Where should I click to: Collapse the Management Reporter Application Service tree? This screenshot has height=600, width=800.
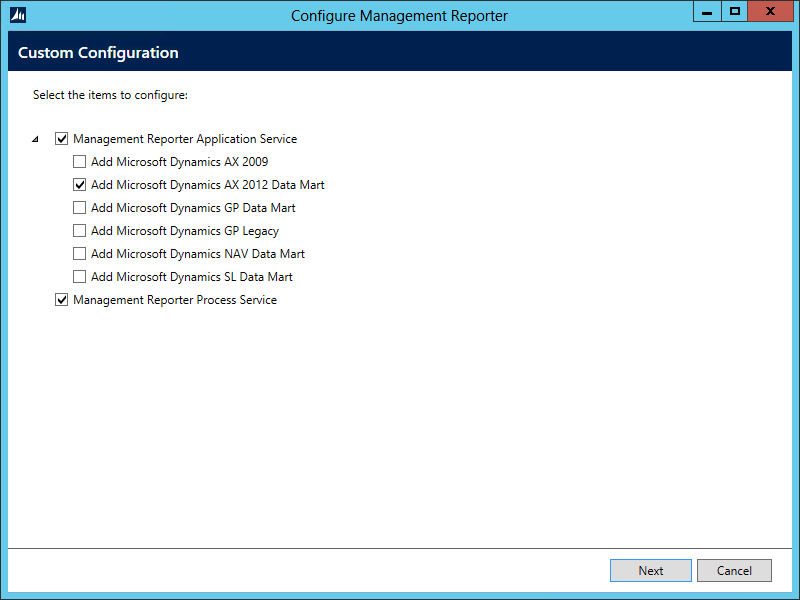coord(35,138)
